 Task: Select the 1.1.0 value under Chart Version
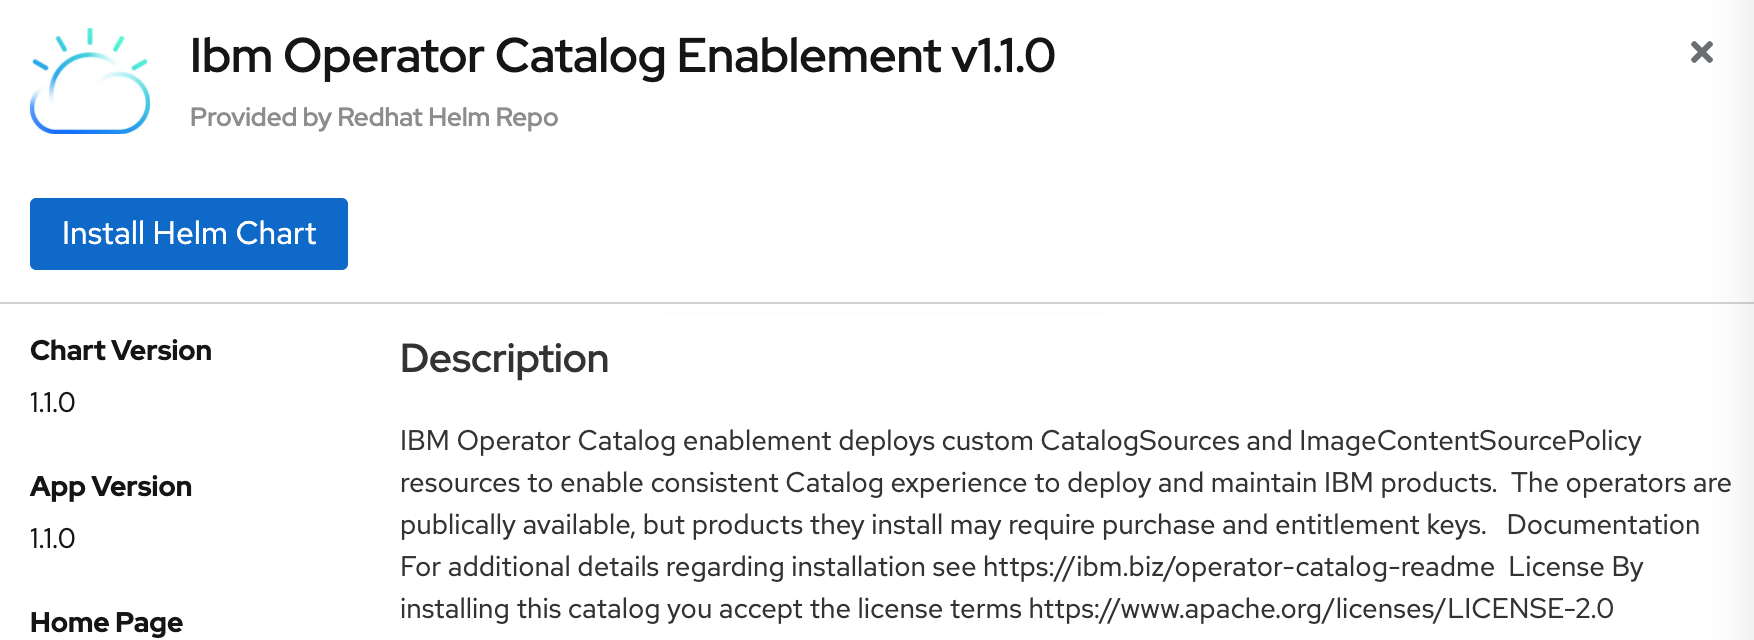coord(53,402)
